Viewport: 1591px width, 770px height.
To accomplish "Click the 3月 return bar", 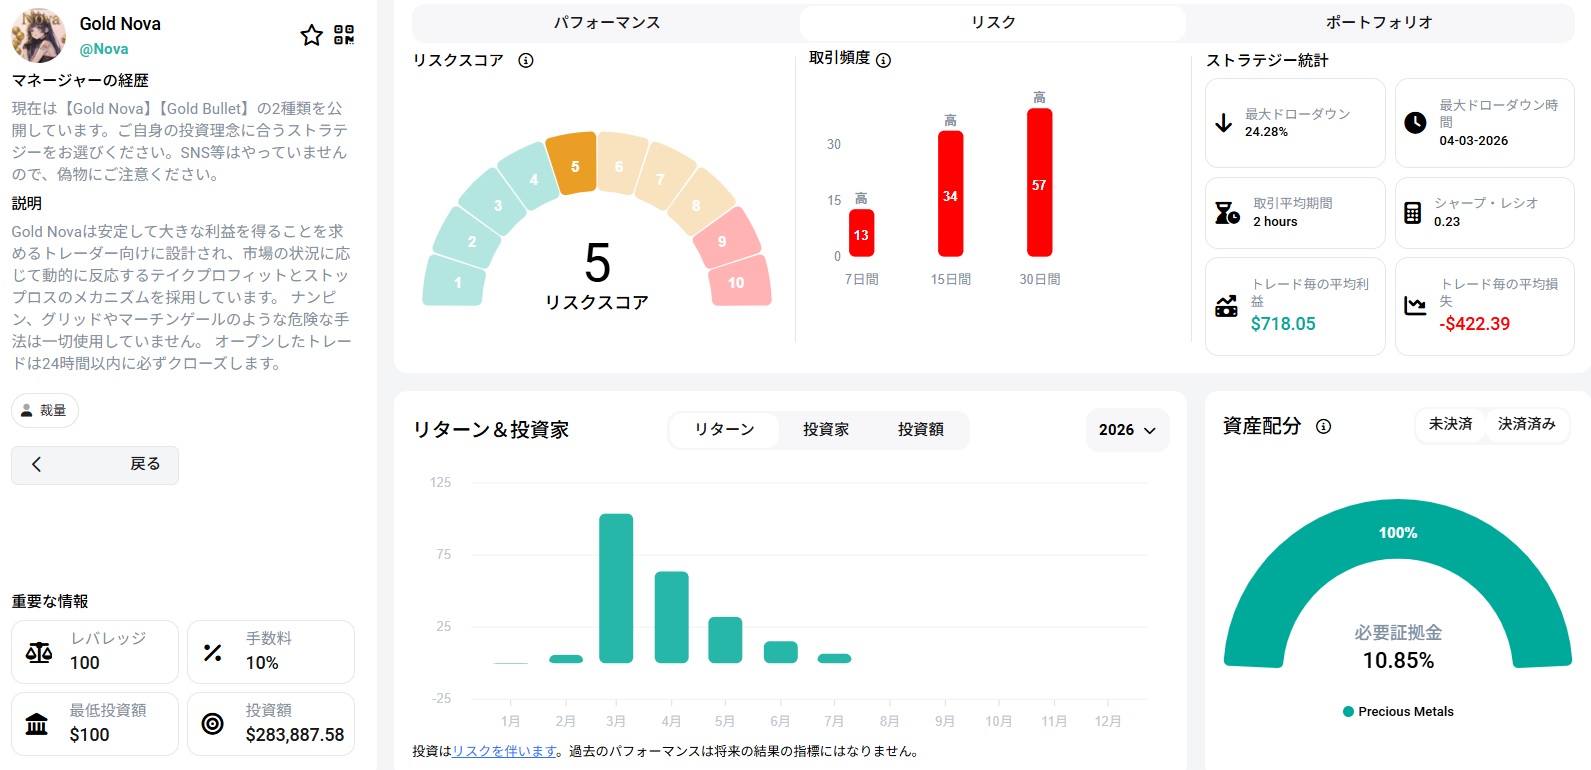I will [x=616, y=588].
